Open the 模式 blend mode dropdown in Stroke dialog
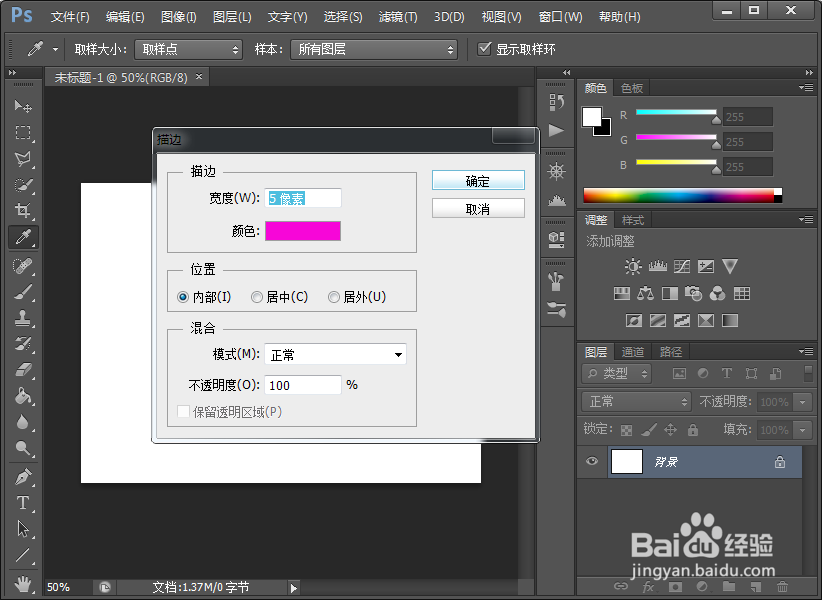822x600 pixels. coord(335,354)
